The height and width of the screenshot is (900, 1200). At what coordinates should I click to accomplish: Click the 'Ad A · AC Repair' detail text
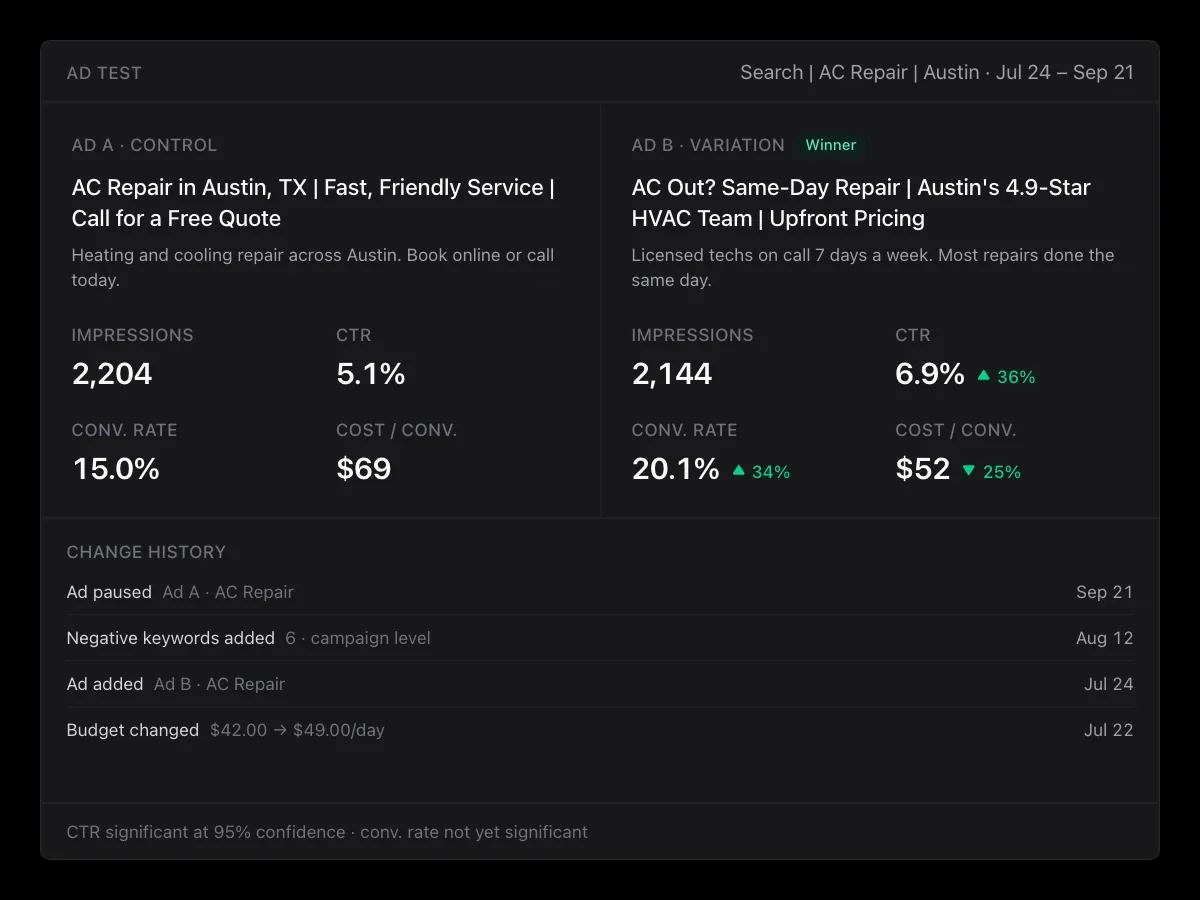[x=228, y=592]
